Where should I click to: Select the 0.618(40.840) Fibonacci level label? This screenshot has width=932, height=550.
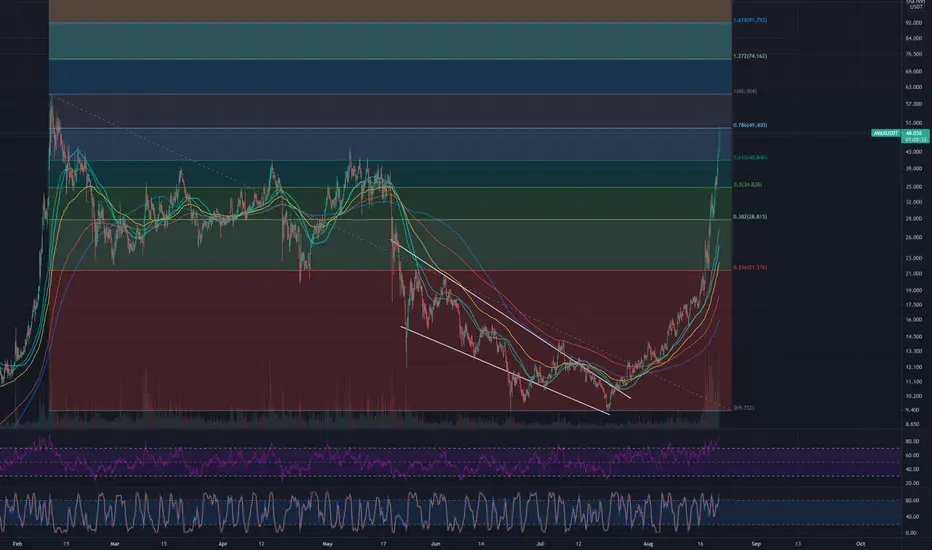(750, 158)
